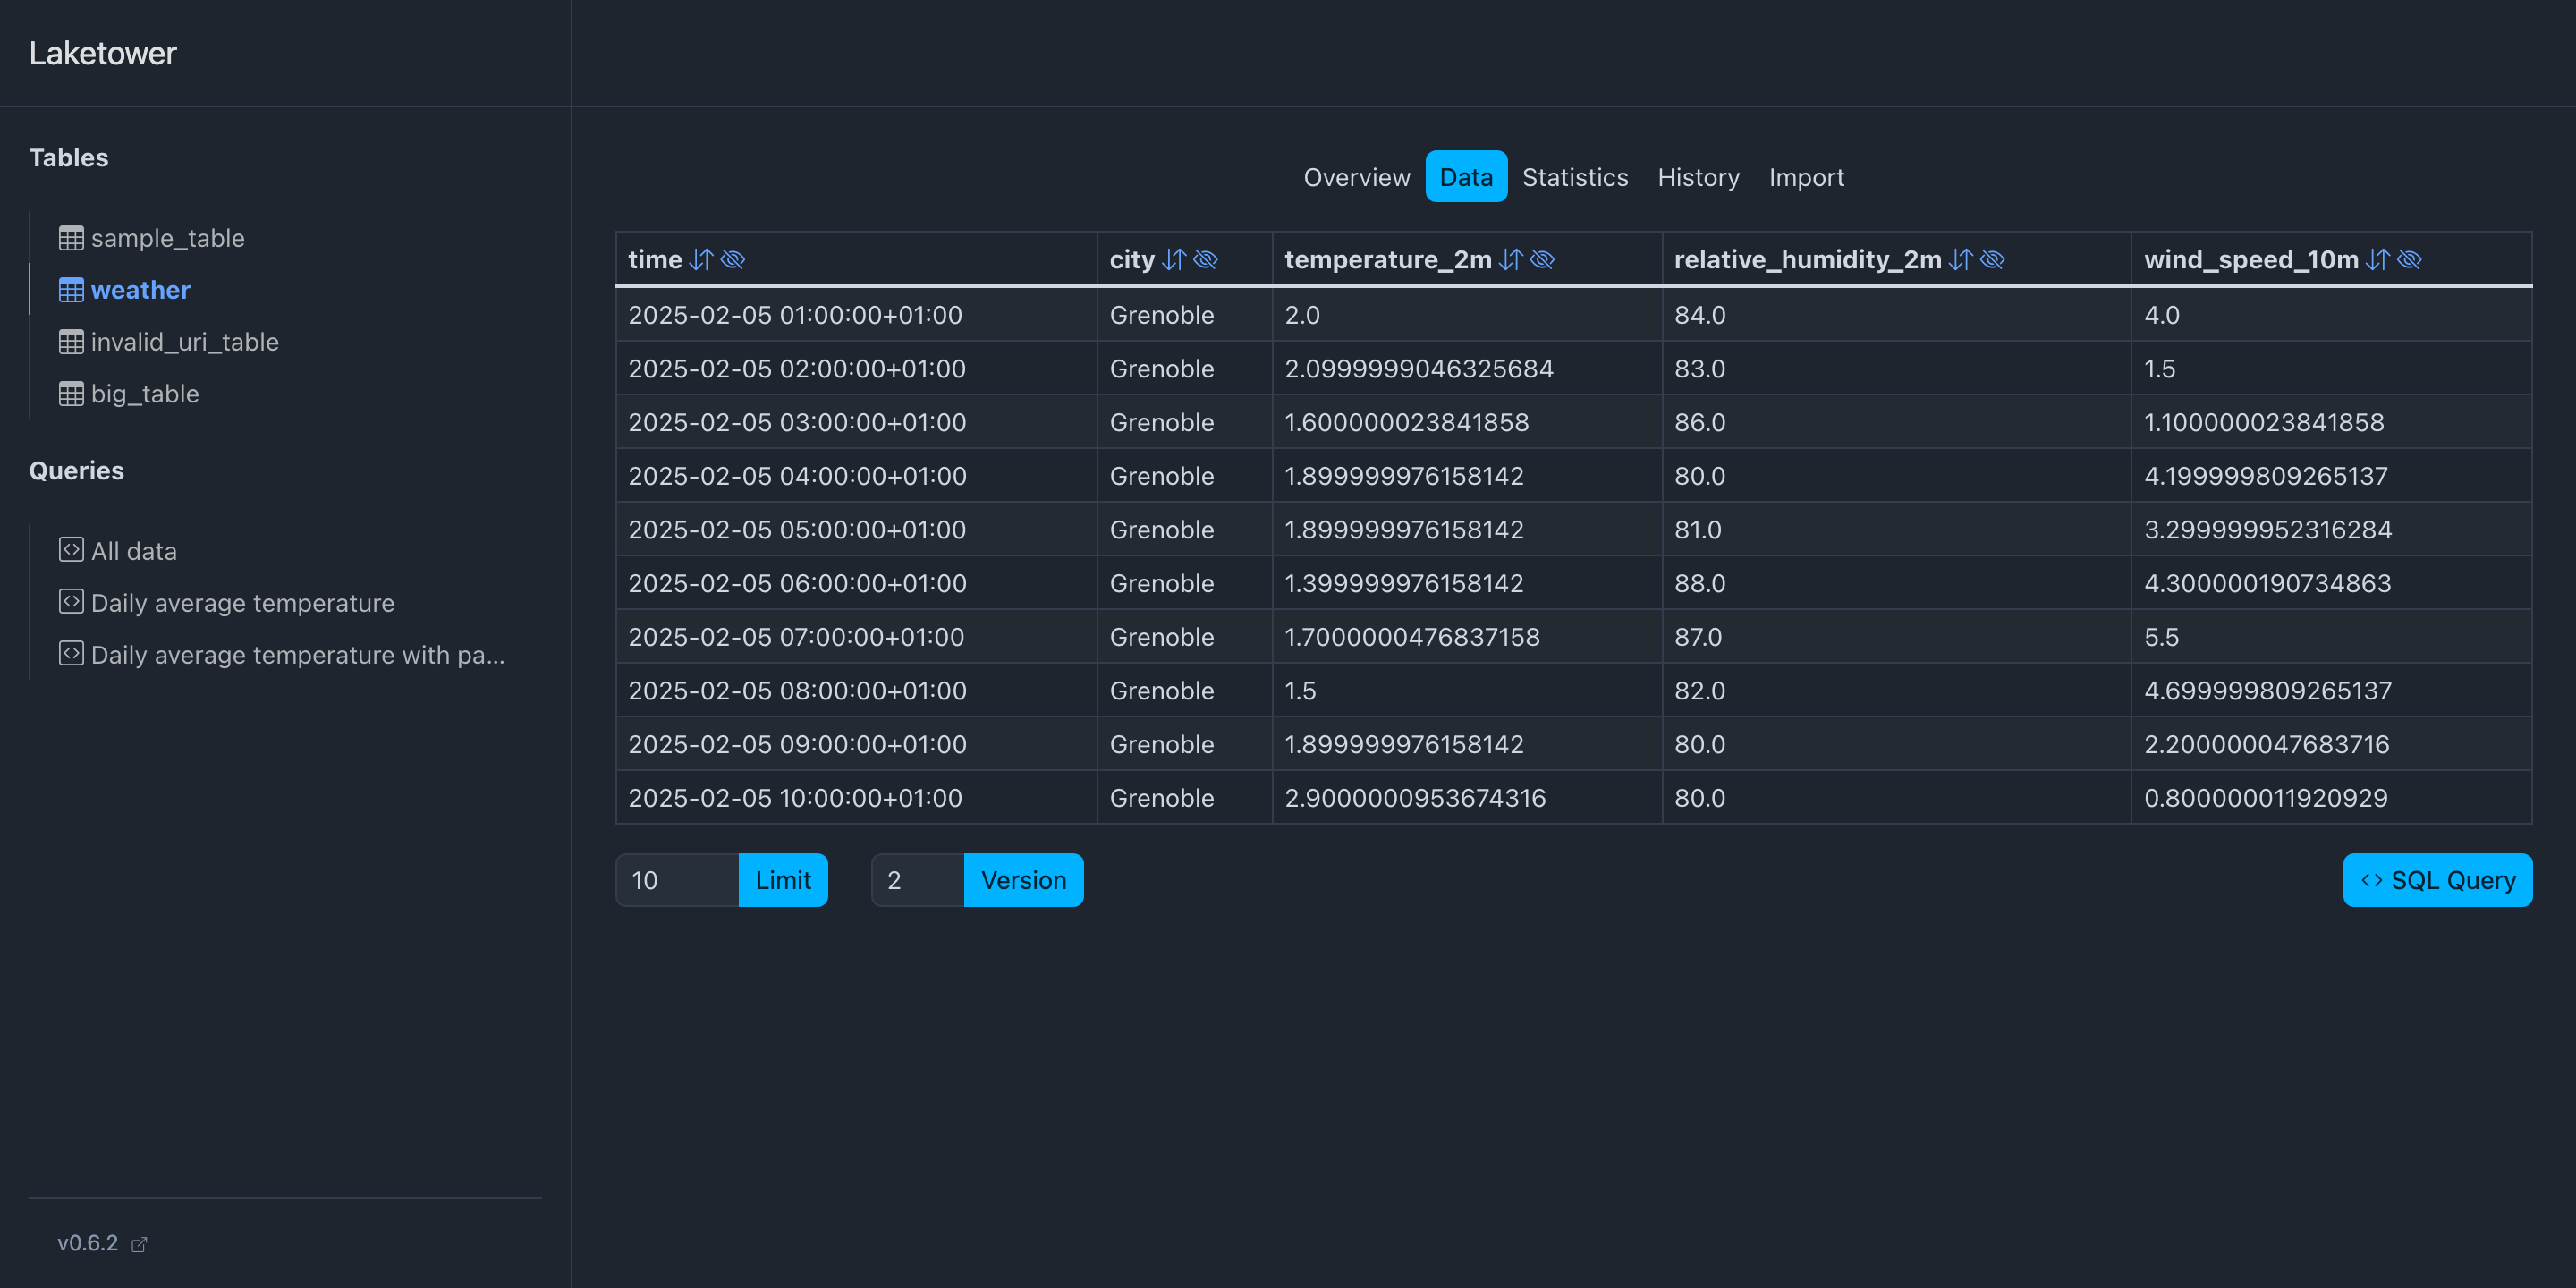Screen dimensions: 2576x1288
Task: Click the Version button
Action: pyautogui.click(x=1023, y=880)
